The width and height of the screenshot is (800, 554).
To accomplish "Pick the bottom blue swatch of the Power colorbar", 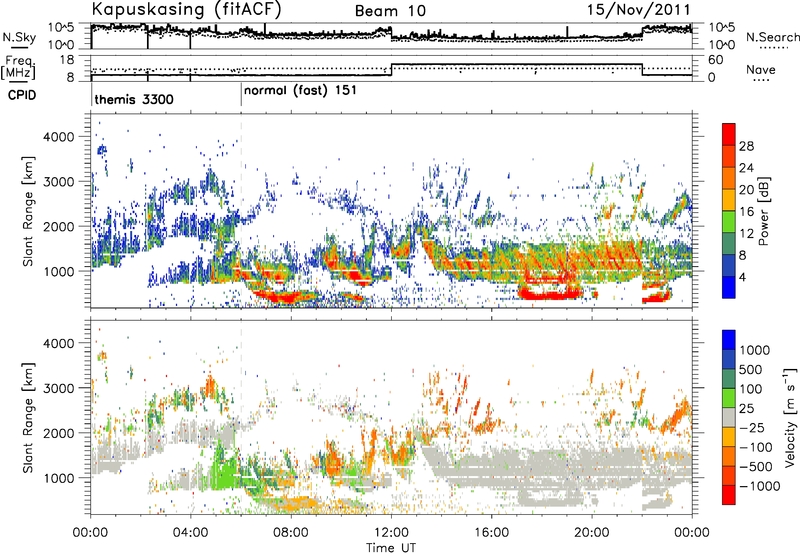I will tap(729, 288).
